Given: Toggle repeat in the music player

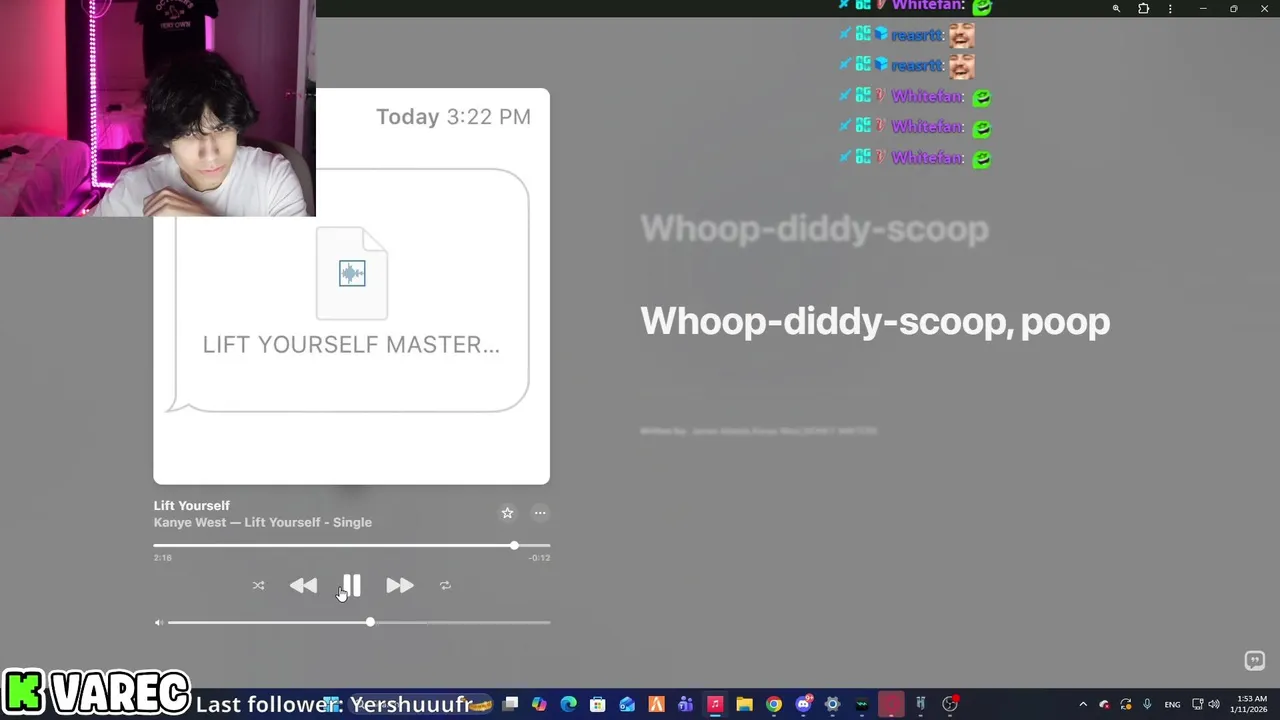Looking at the screenshot, I should pos(445,585).
